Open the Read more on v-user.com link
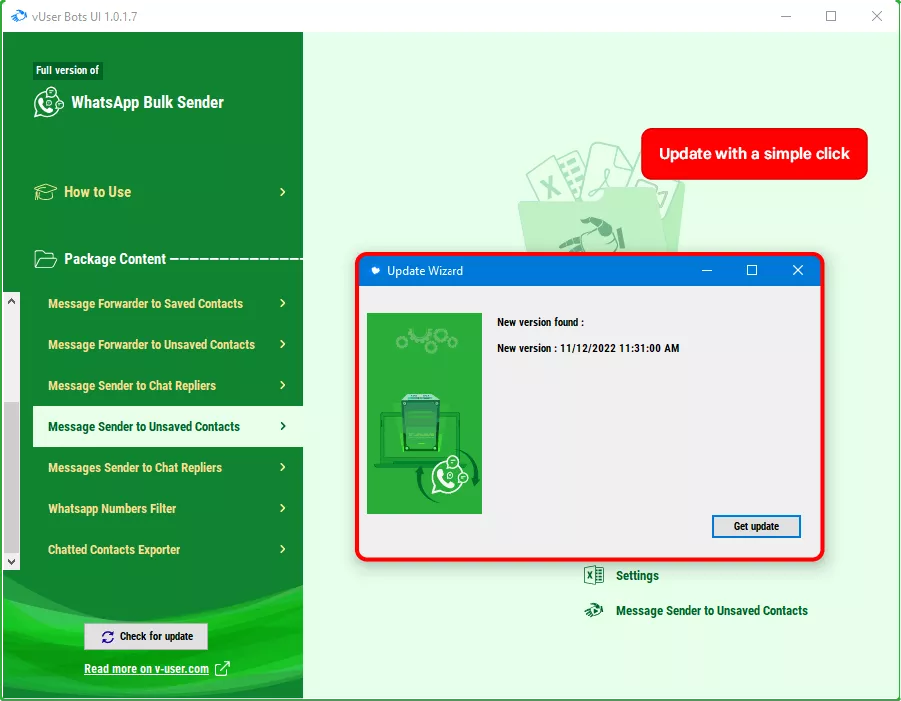 147,669
